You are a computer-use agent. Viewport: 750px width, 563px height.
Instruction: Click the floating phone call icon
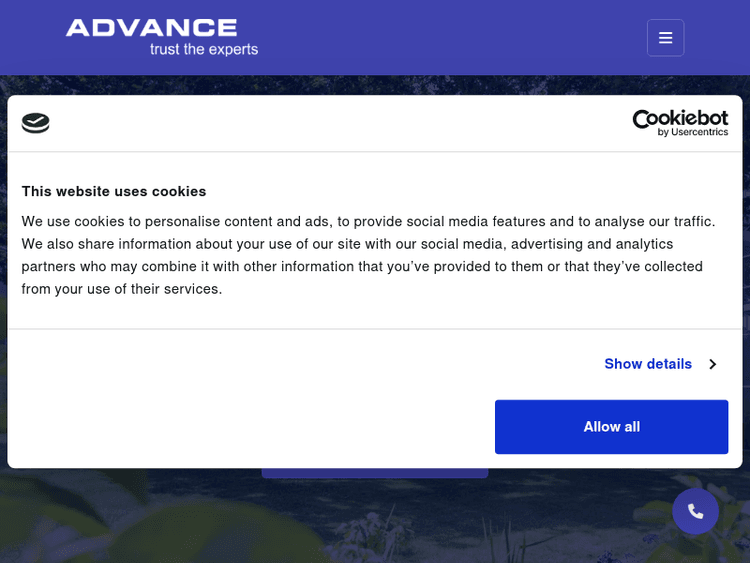pyautogui.click(x=695, y=511)
